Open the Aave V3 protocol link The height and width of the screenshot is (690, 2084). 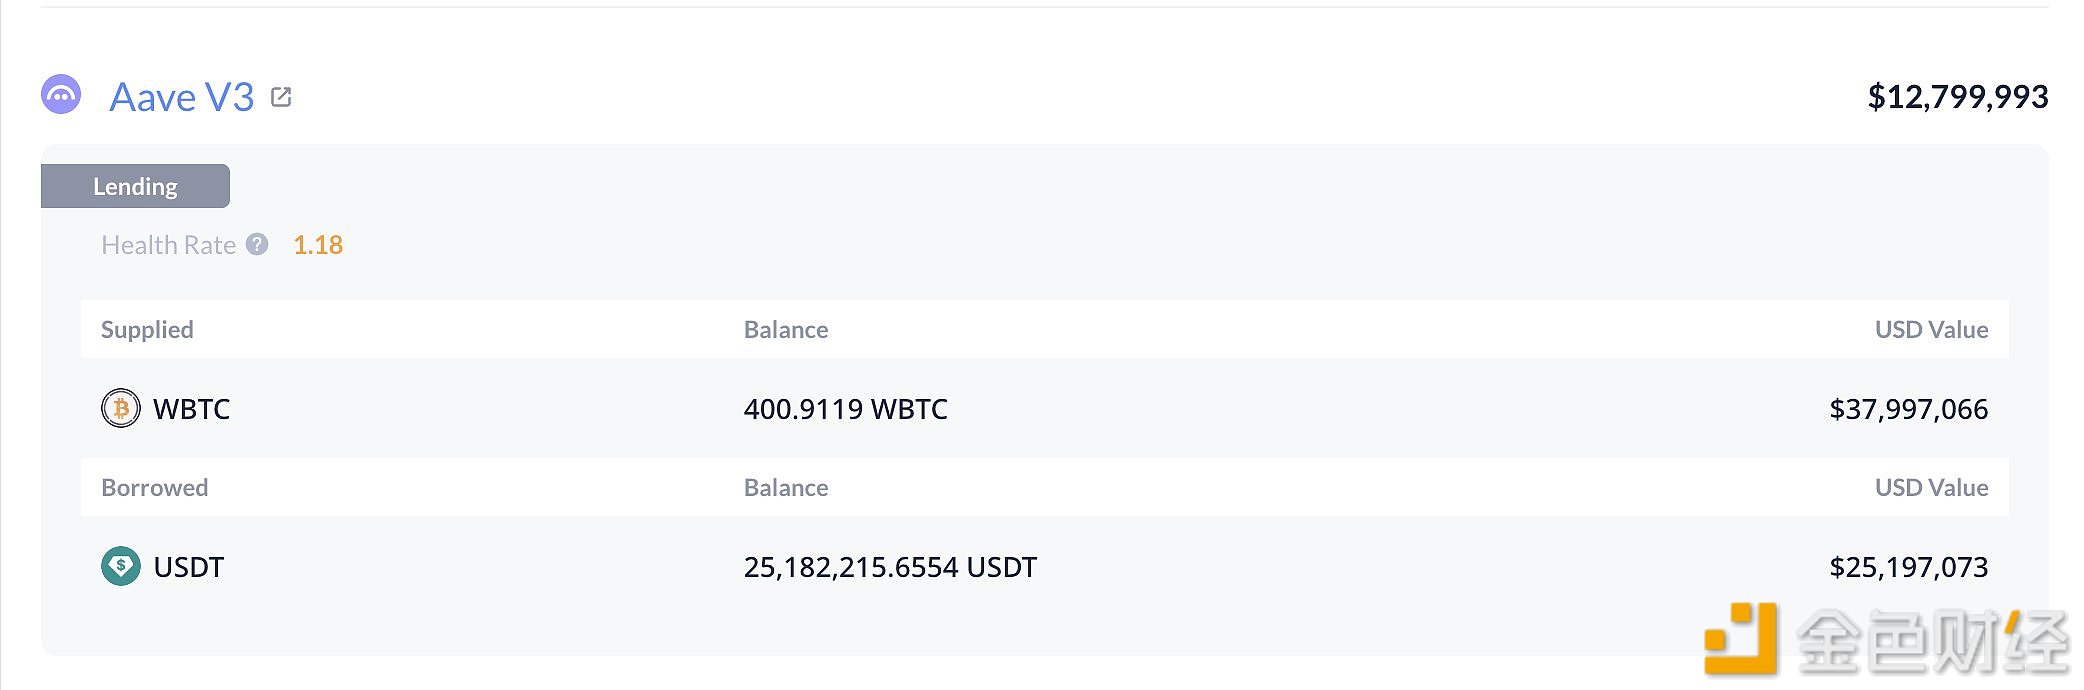182,97
